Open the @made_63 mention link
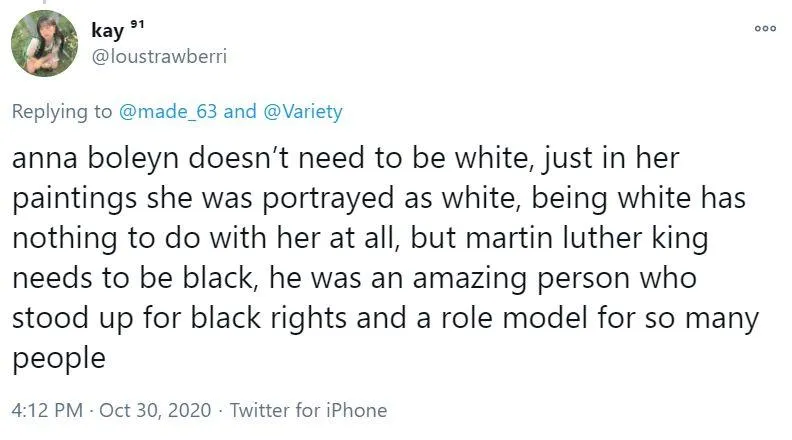 tap(167, 111)
